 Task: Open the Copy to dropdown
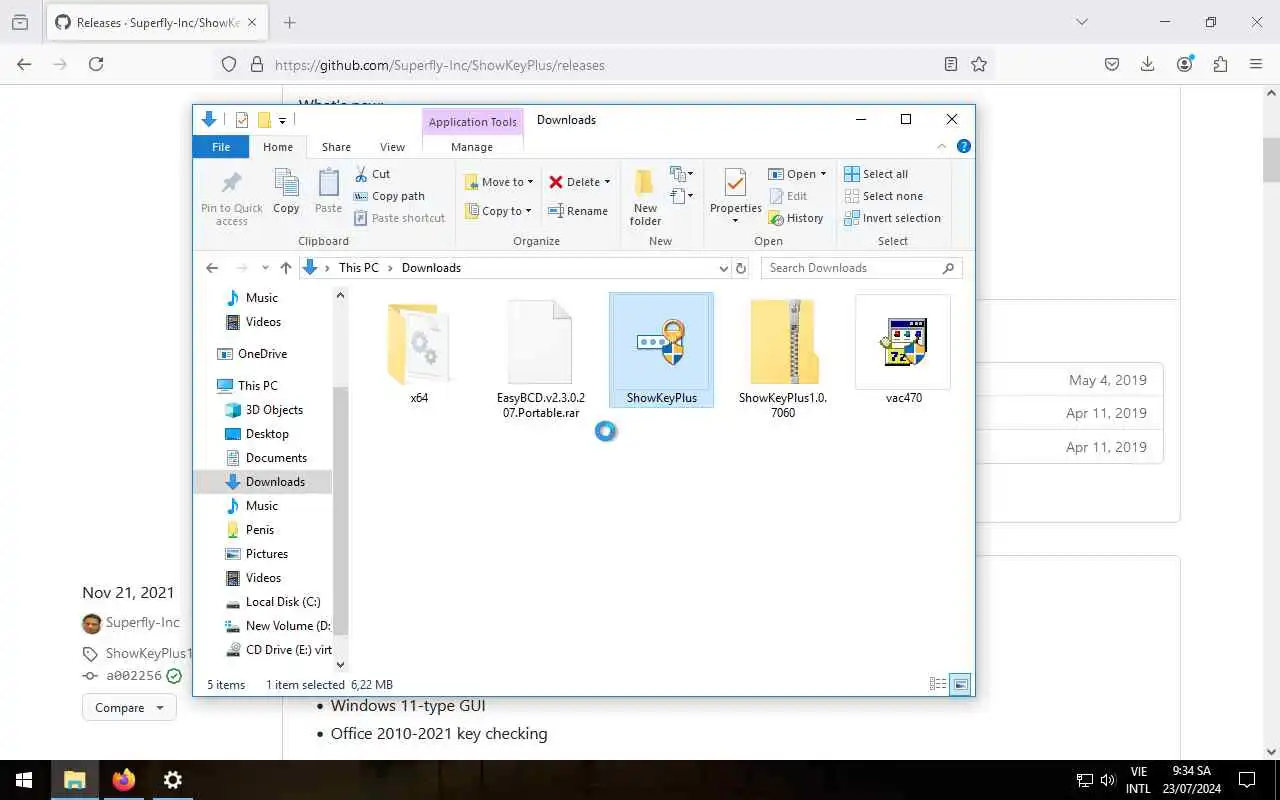[x=500, y=211]
